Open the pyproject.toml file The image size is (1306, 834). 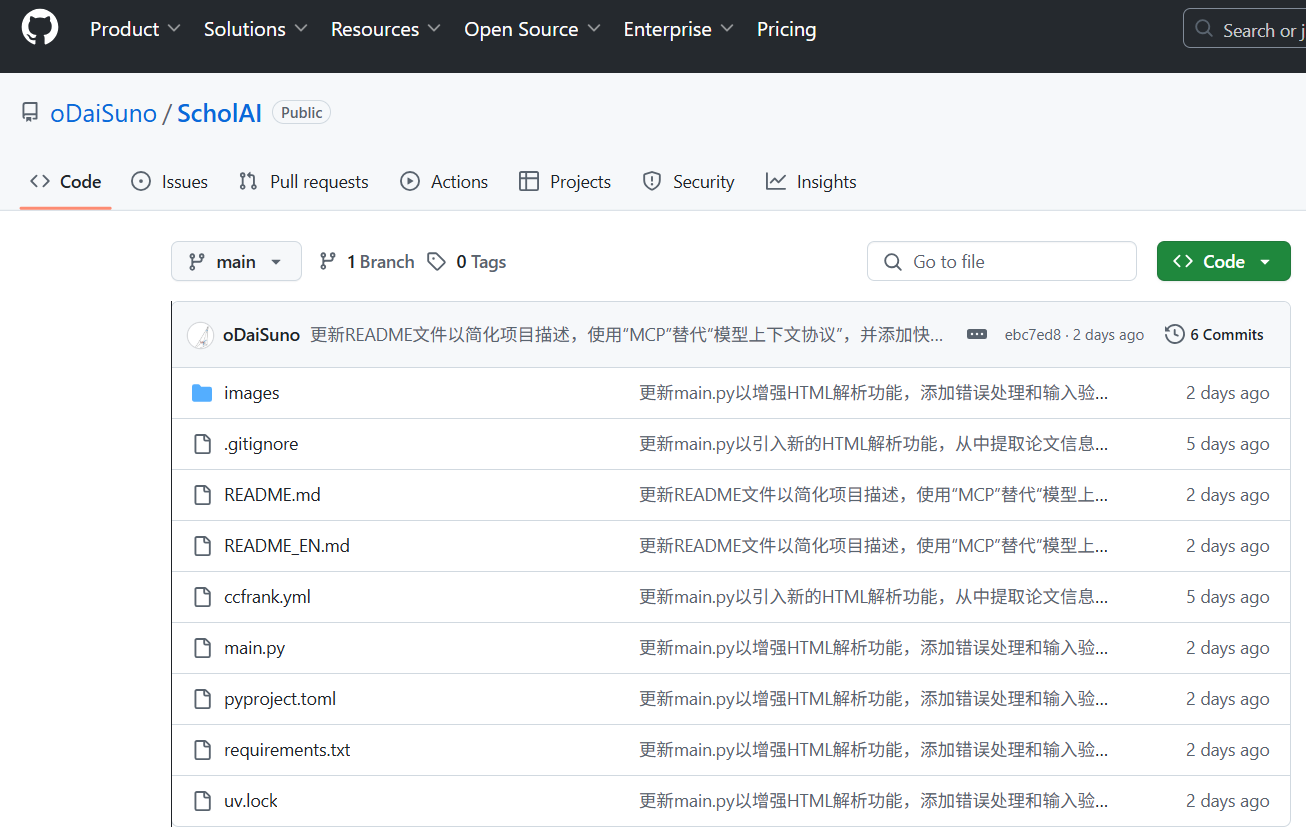pyautogui.click(x=280, y=699)
